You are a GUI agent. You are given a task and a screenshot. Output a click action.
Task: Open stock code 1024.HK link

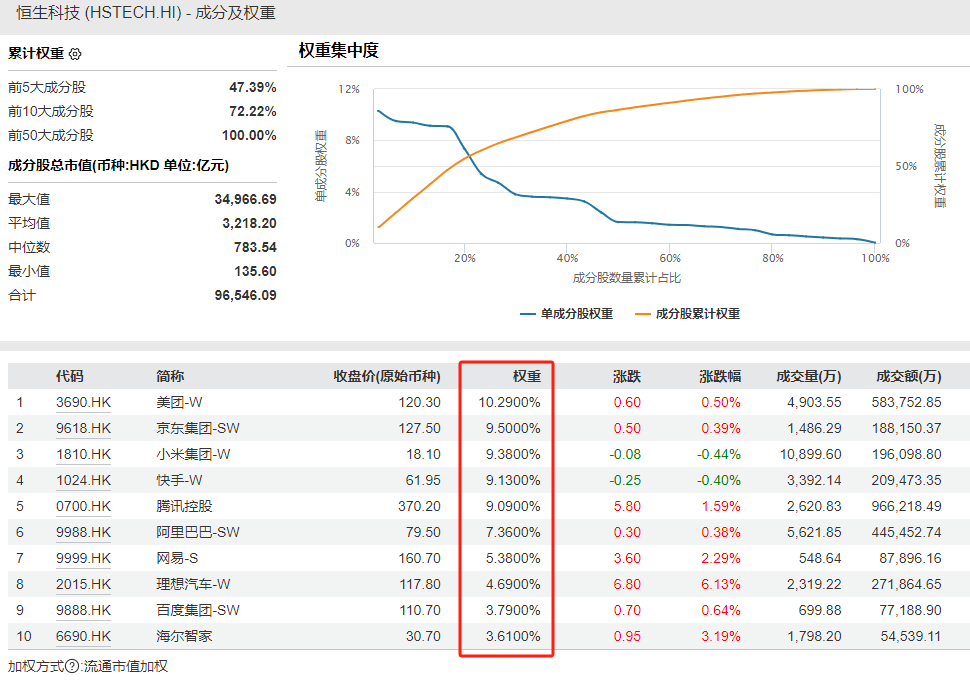(84, 480)
